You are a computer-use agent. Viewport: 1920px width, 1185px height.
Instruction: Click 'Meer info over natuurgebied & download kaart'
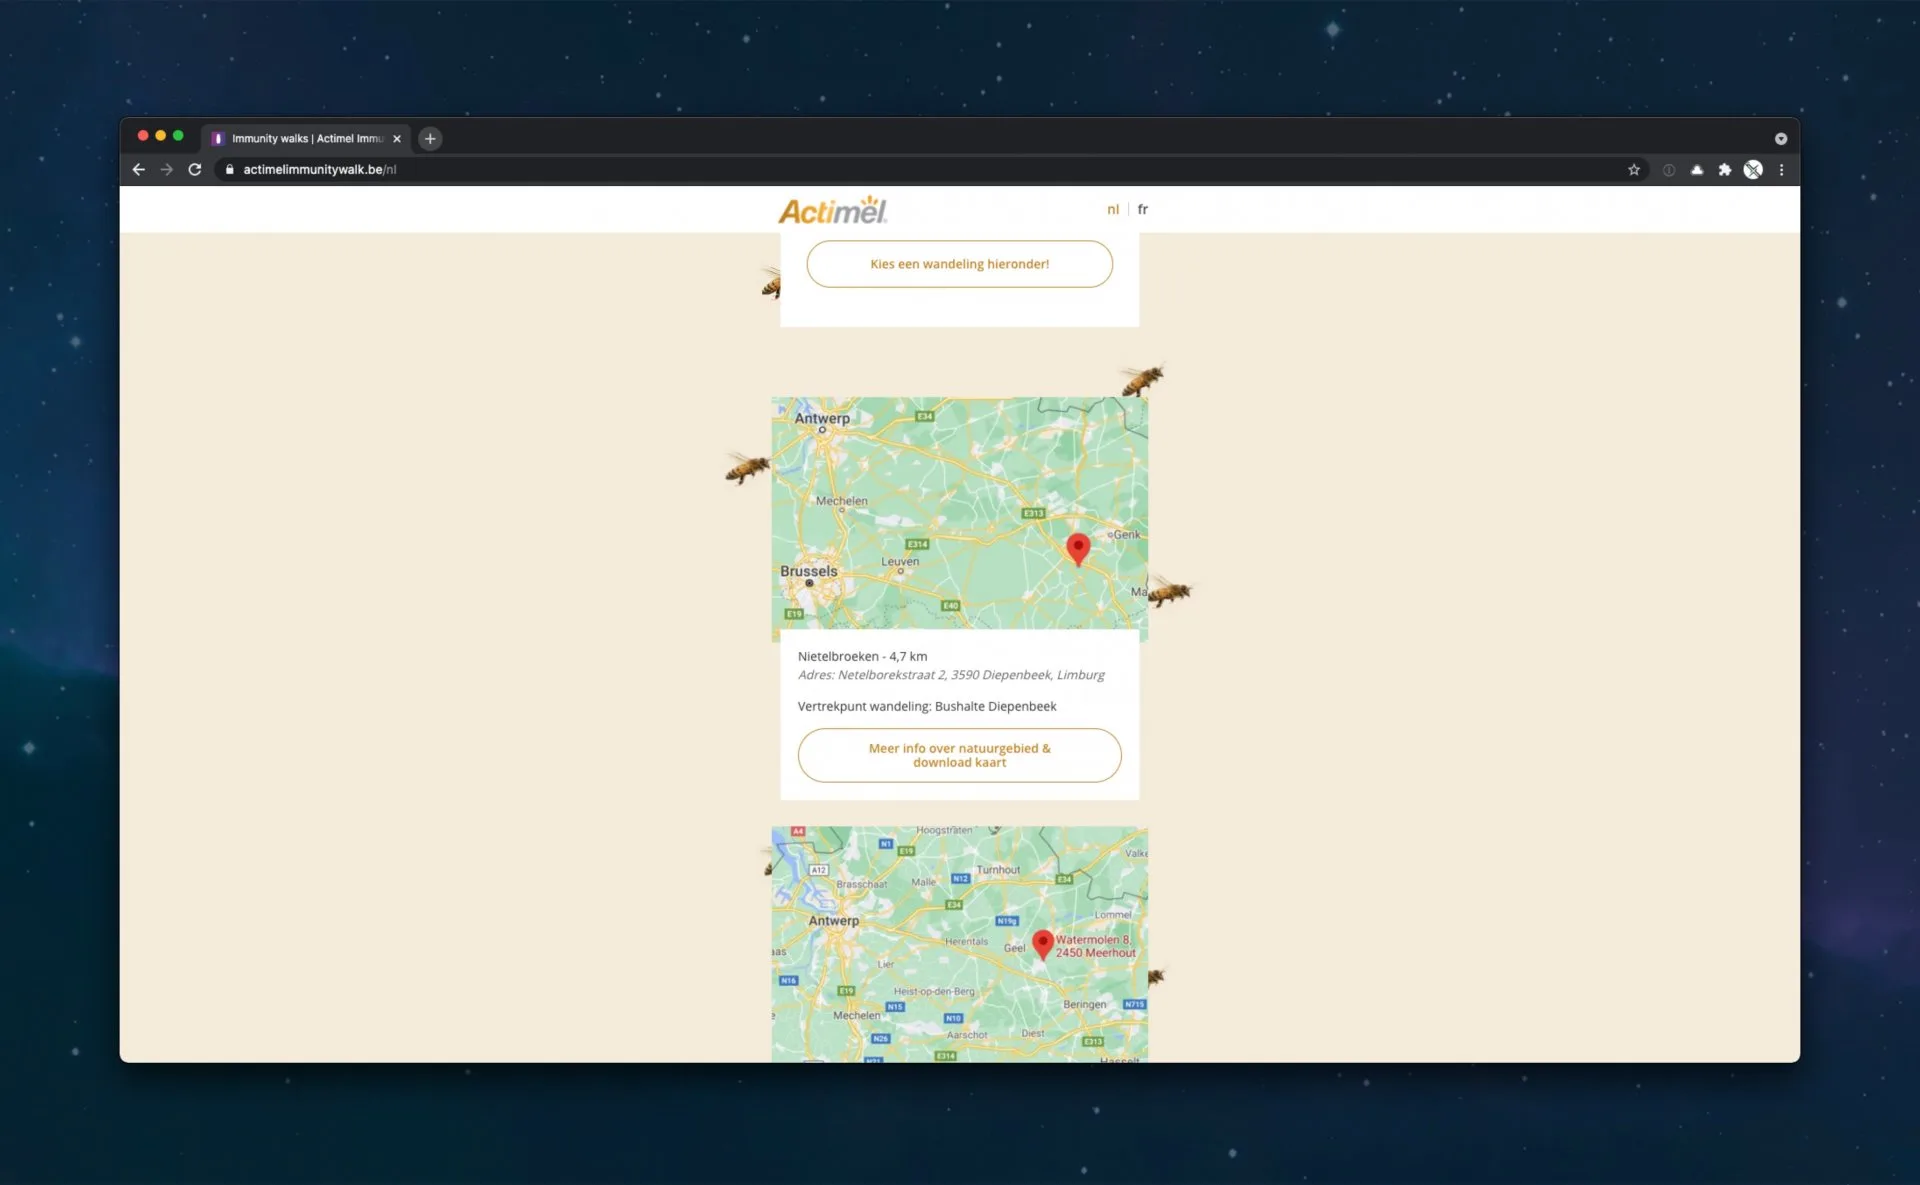point(959,755)
